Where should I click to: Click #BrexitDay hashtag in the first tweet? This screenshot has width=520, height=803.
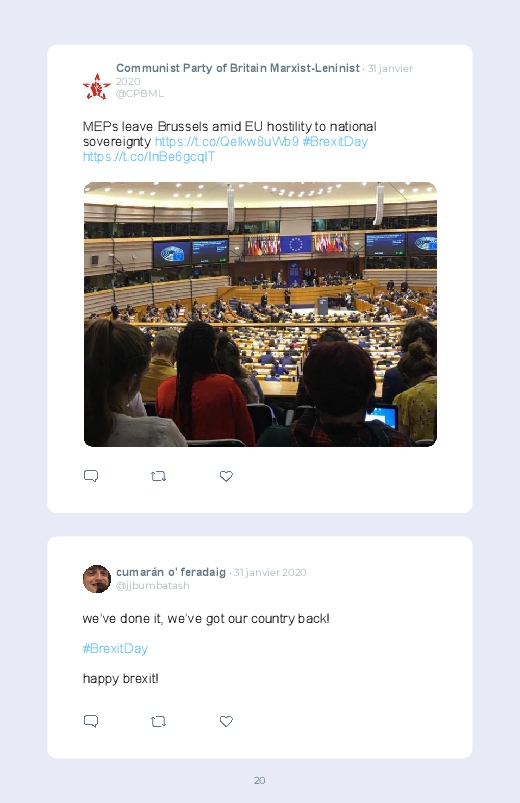335,141
